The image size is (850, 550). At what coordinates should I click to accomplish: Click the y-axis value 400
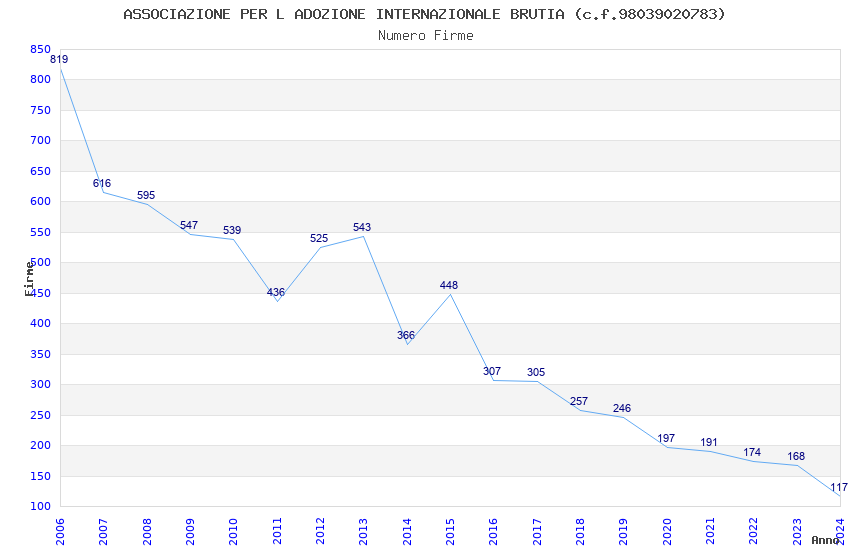pyautogui.click(x=40, y=323)
